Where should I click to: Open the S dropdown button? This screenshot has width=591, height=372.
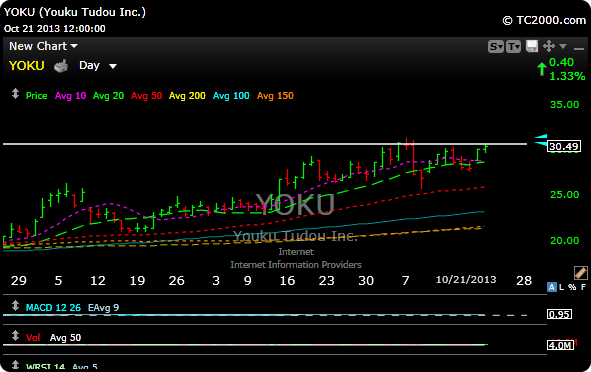click(496, 47)
